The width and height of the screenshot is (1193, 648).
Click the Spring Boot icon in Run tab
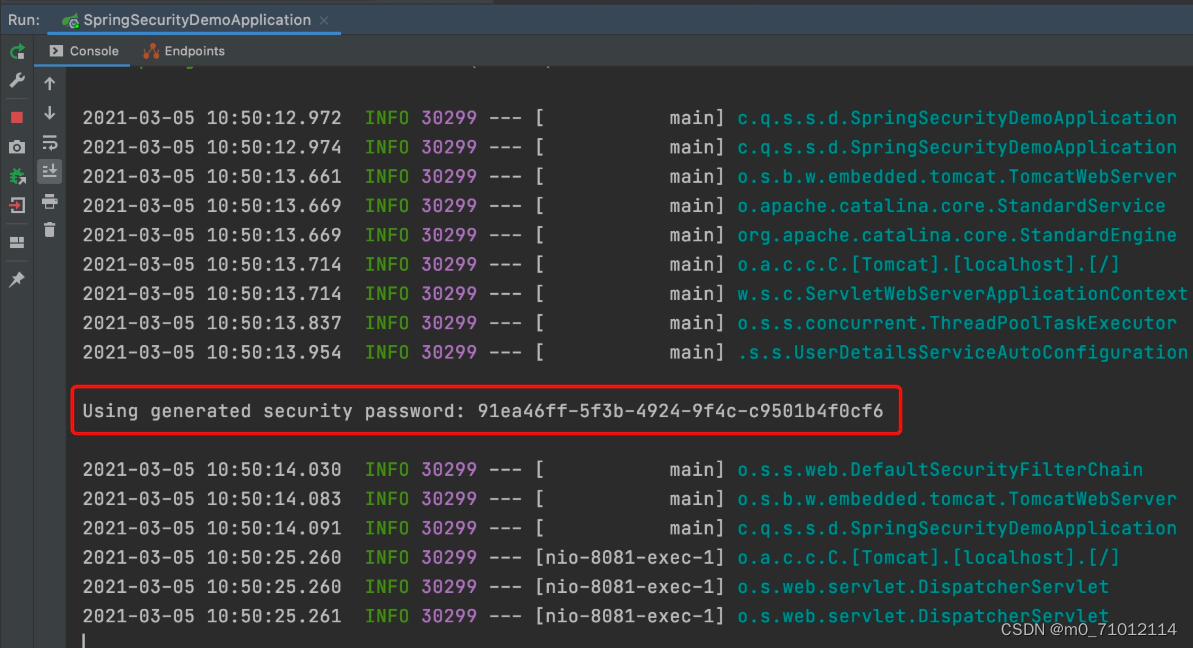[x=69, y=19]
